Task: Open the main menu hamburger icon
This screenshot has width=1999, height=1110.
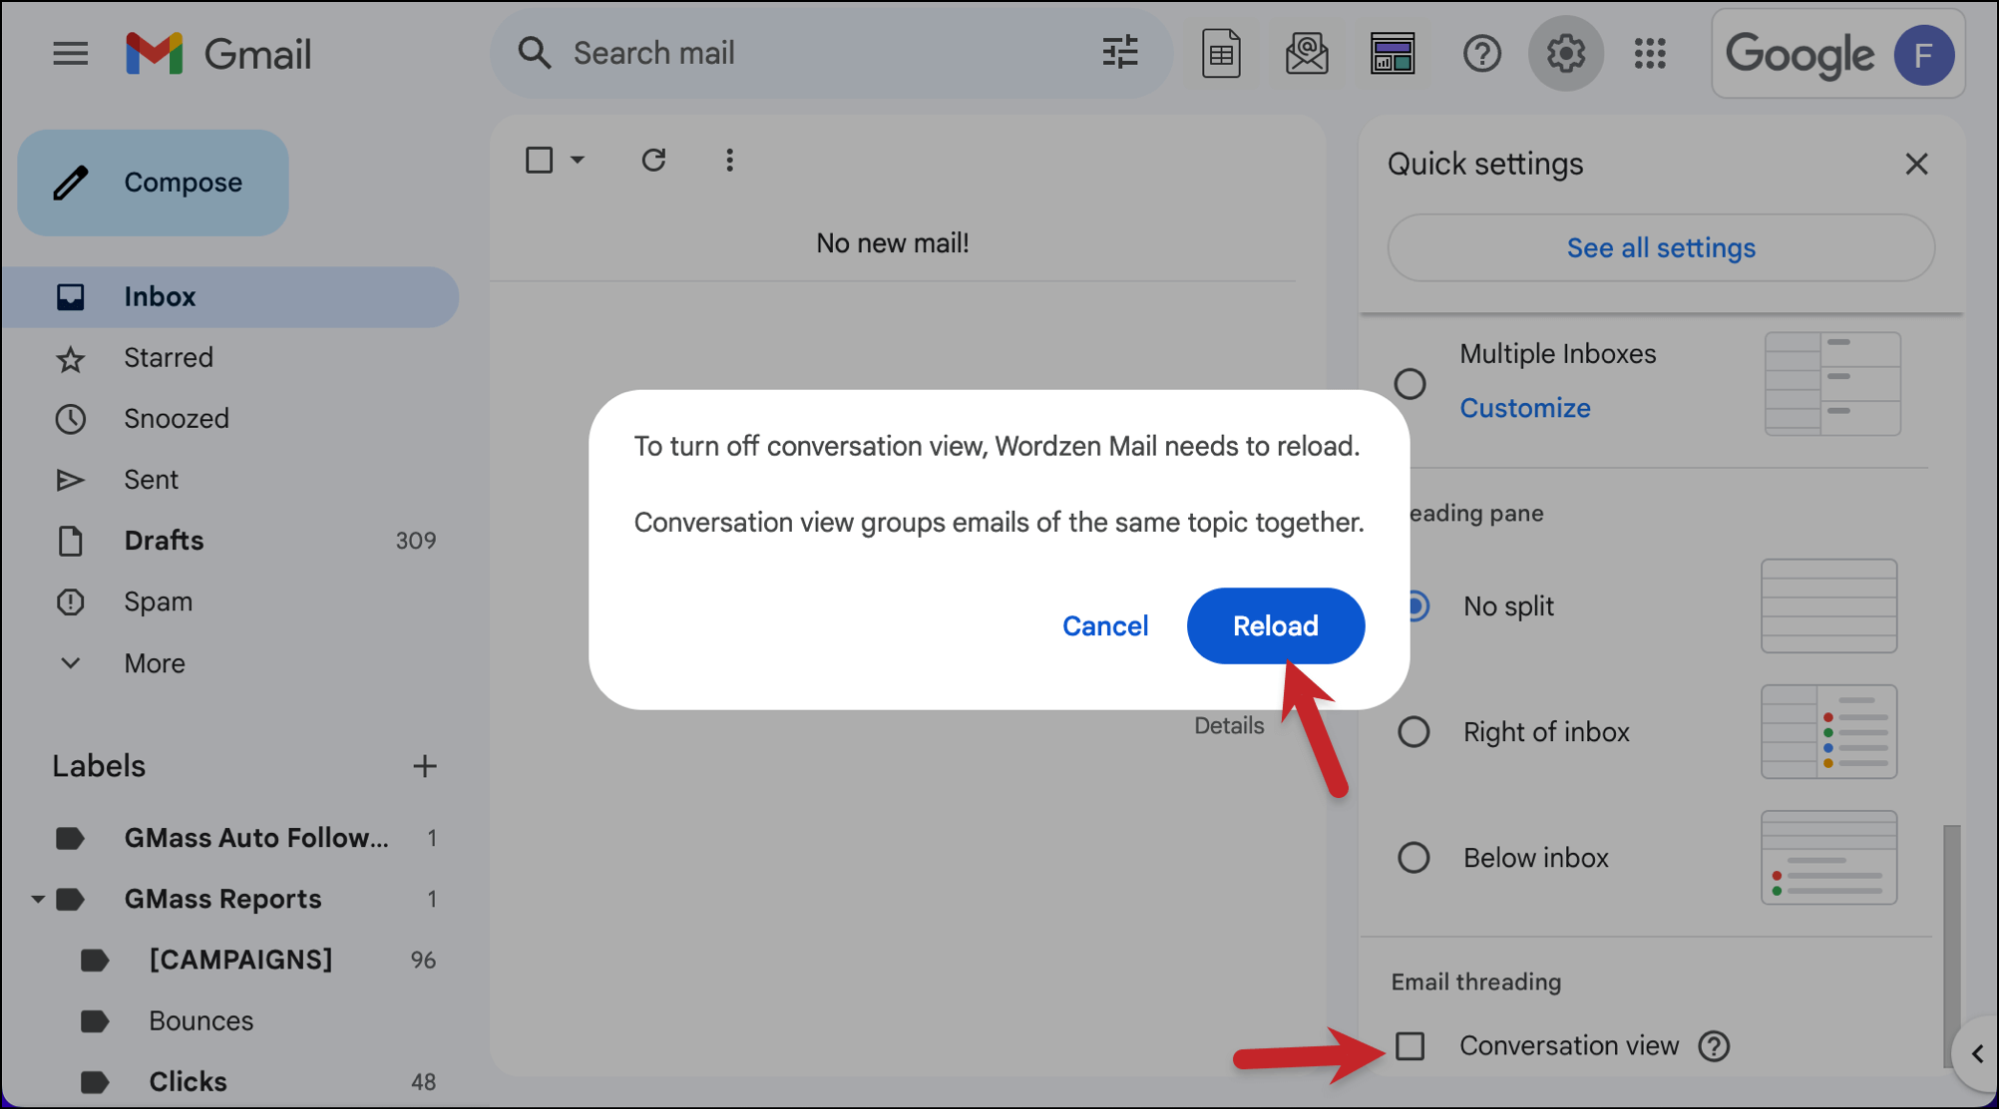Action: pyautogui.click(x=70, y=54)
